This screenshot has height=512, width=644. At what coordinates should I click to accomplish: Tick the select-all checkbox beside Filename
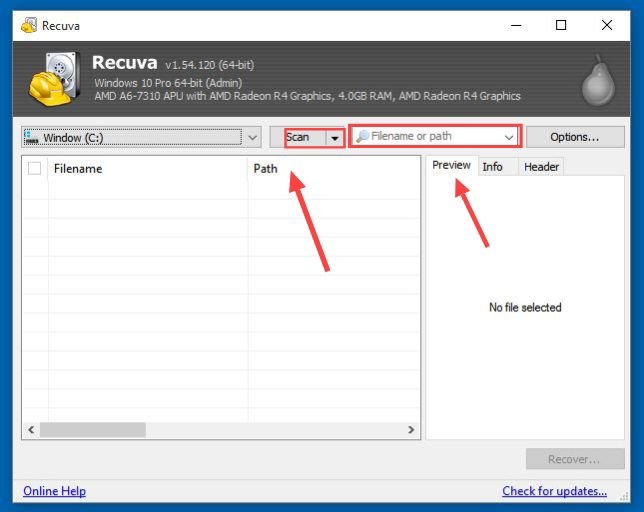pos(34,168)
